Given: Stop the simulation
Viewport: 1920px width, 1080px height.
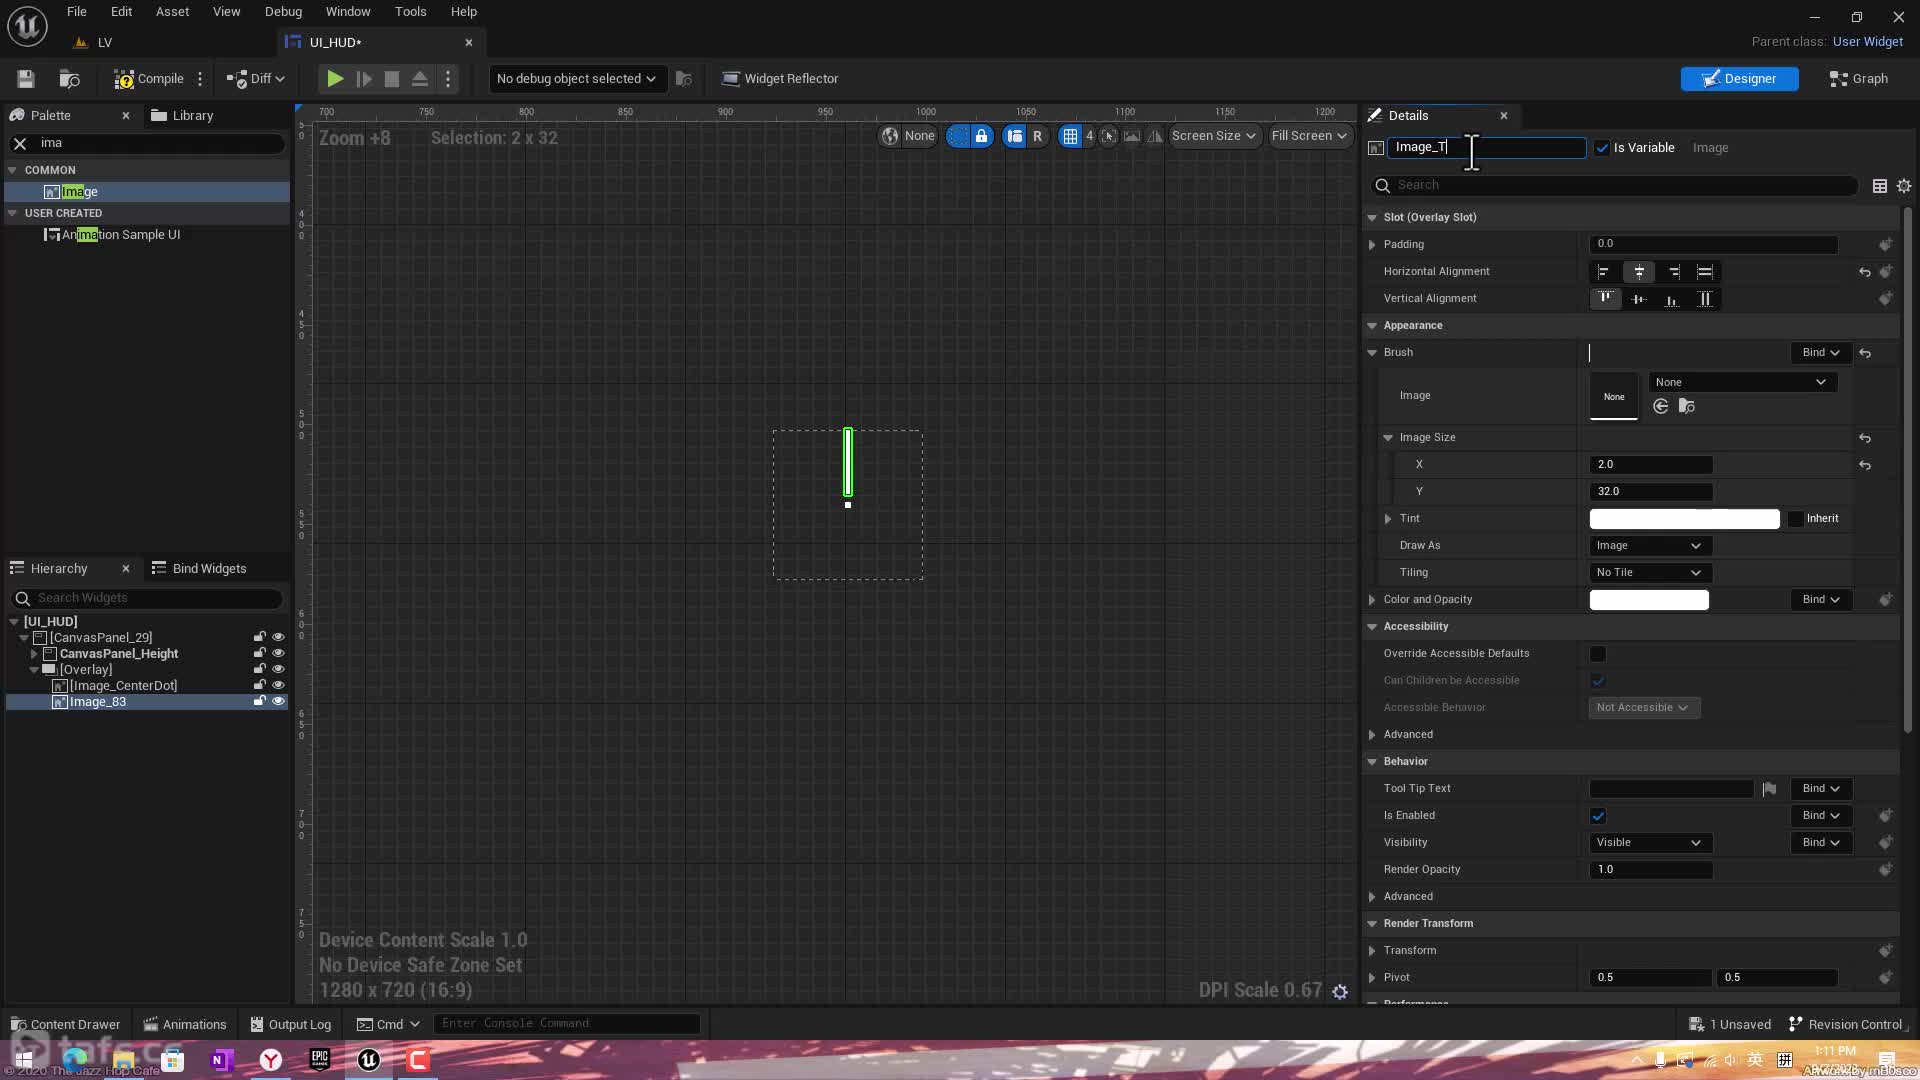Looking at the screenshot, I should click(392, 79).
